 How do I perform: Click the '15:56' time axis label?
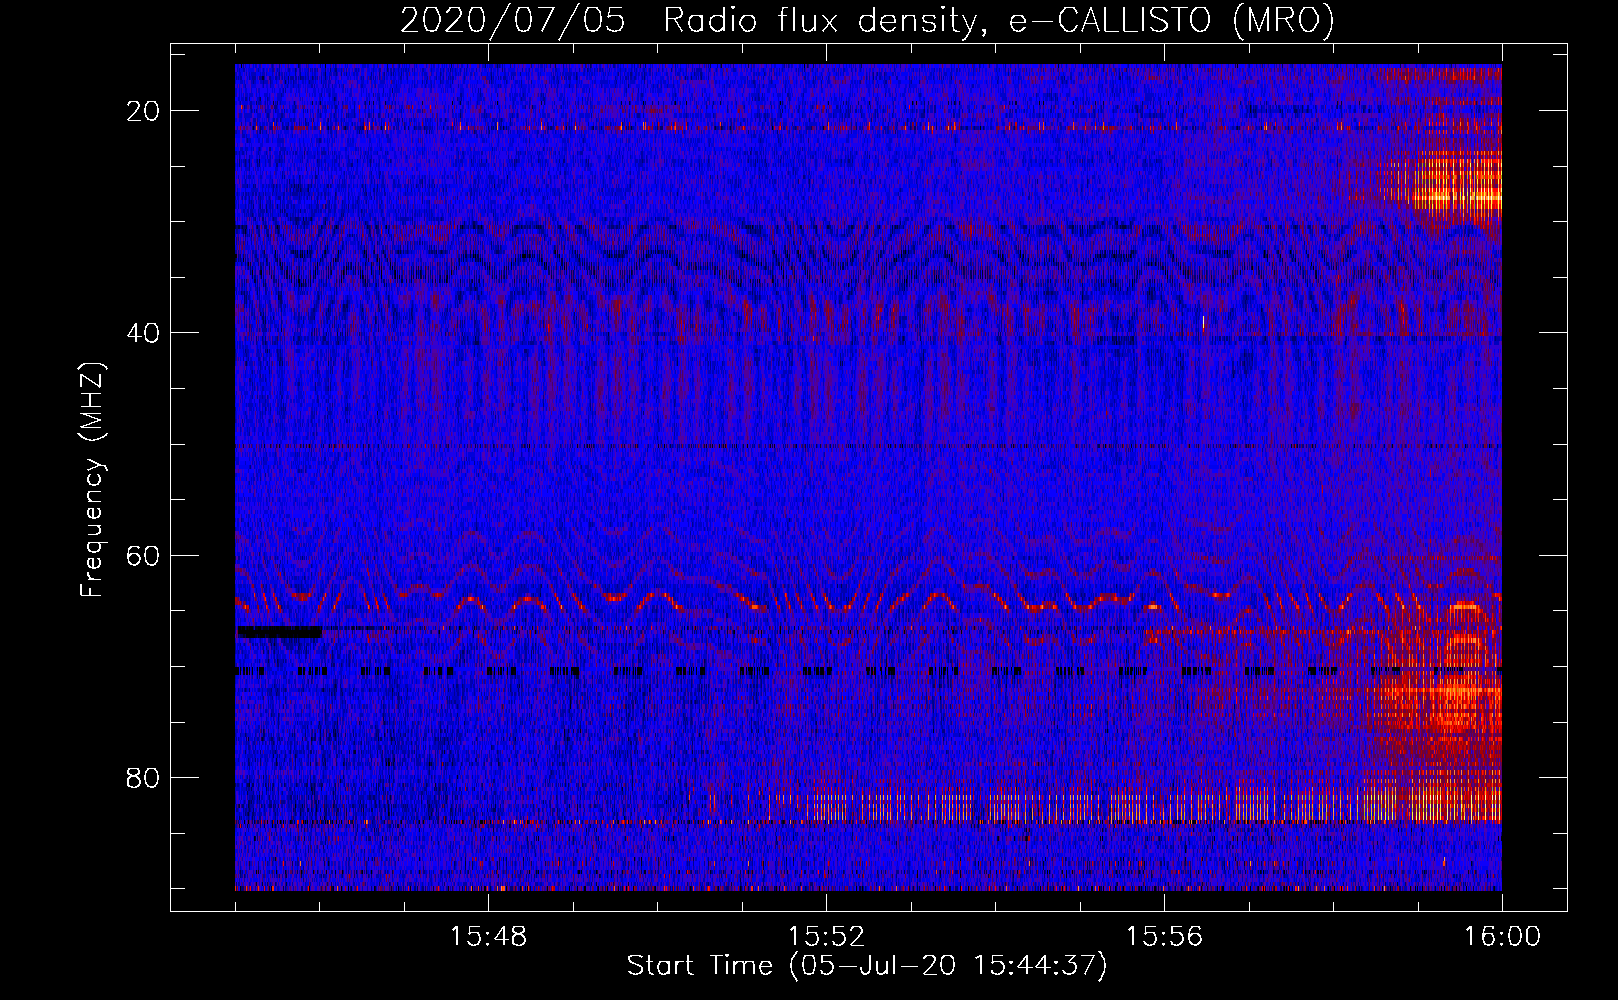coord(1164,937)
